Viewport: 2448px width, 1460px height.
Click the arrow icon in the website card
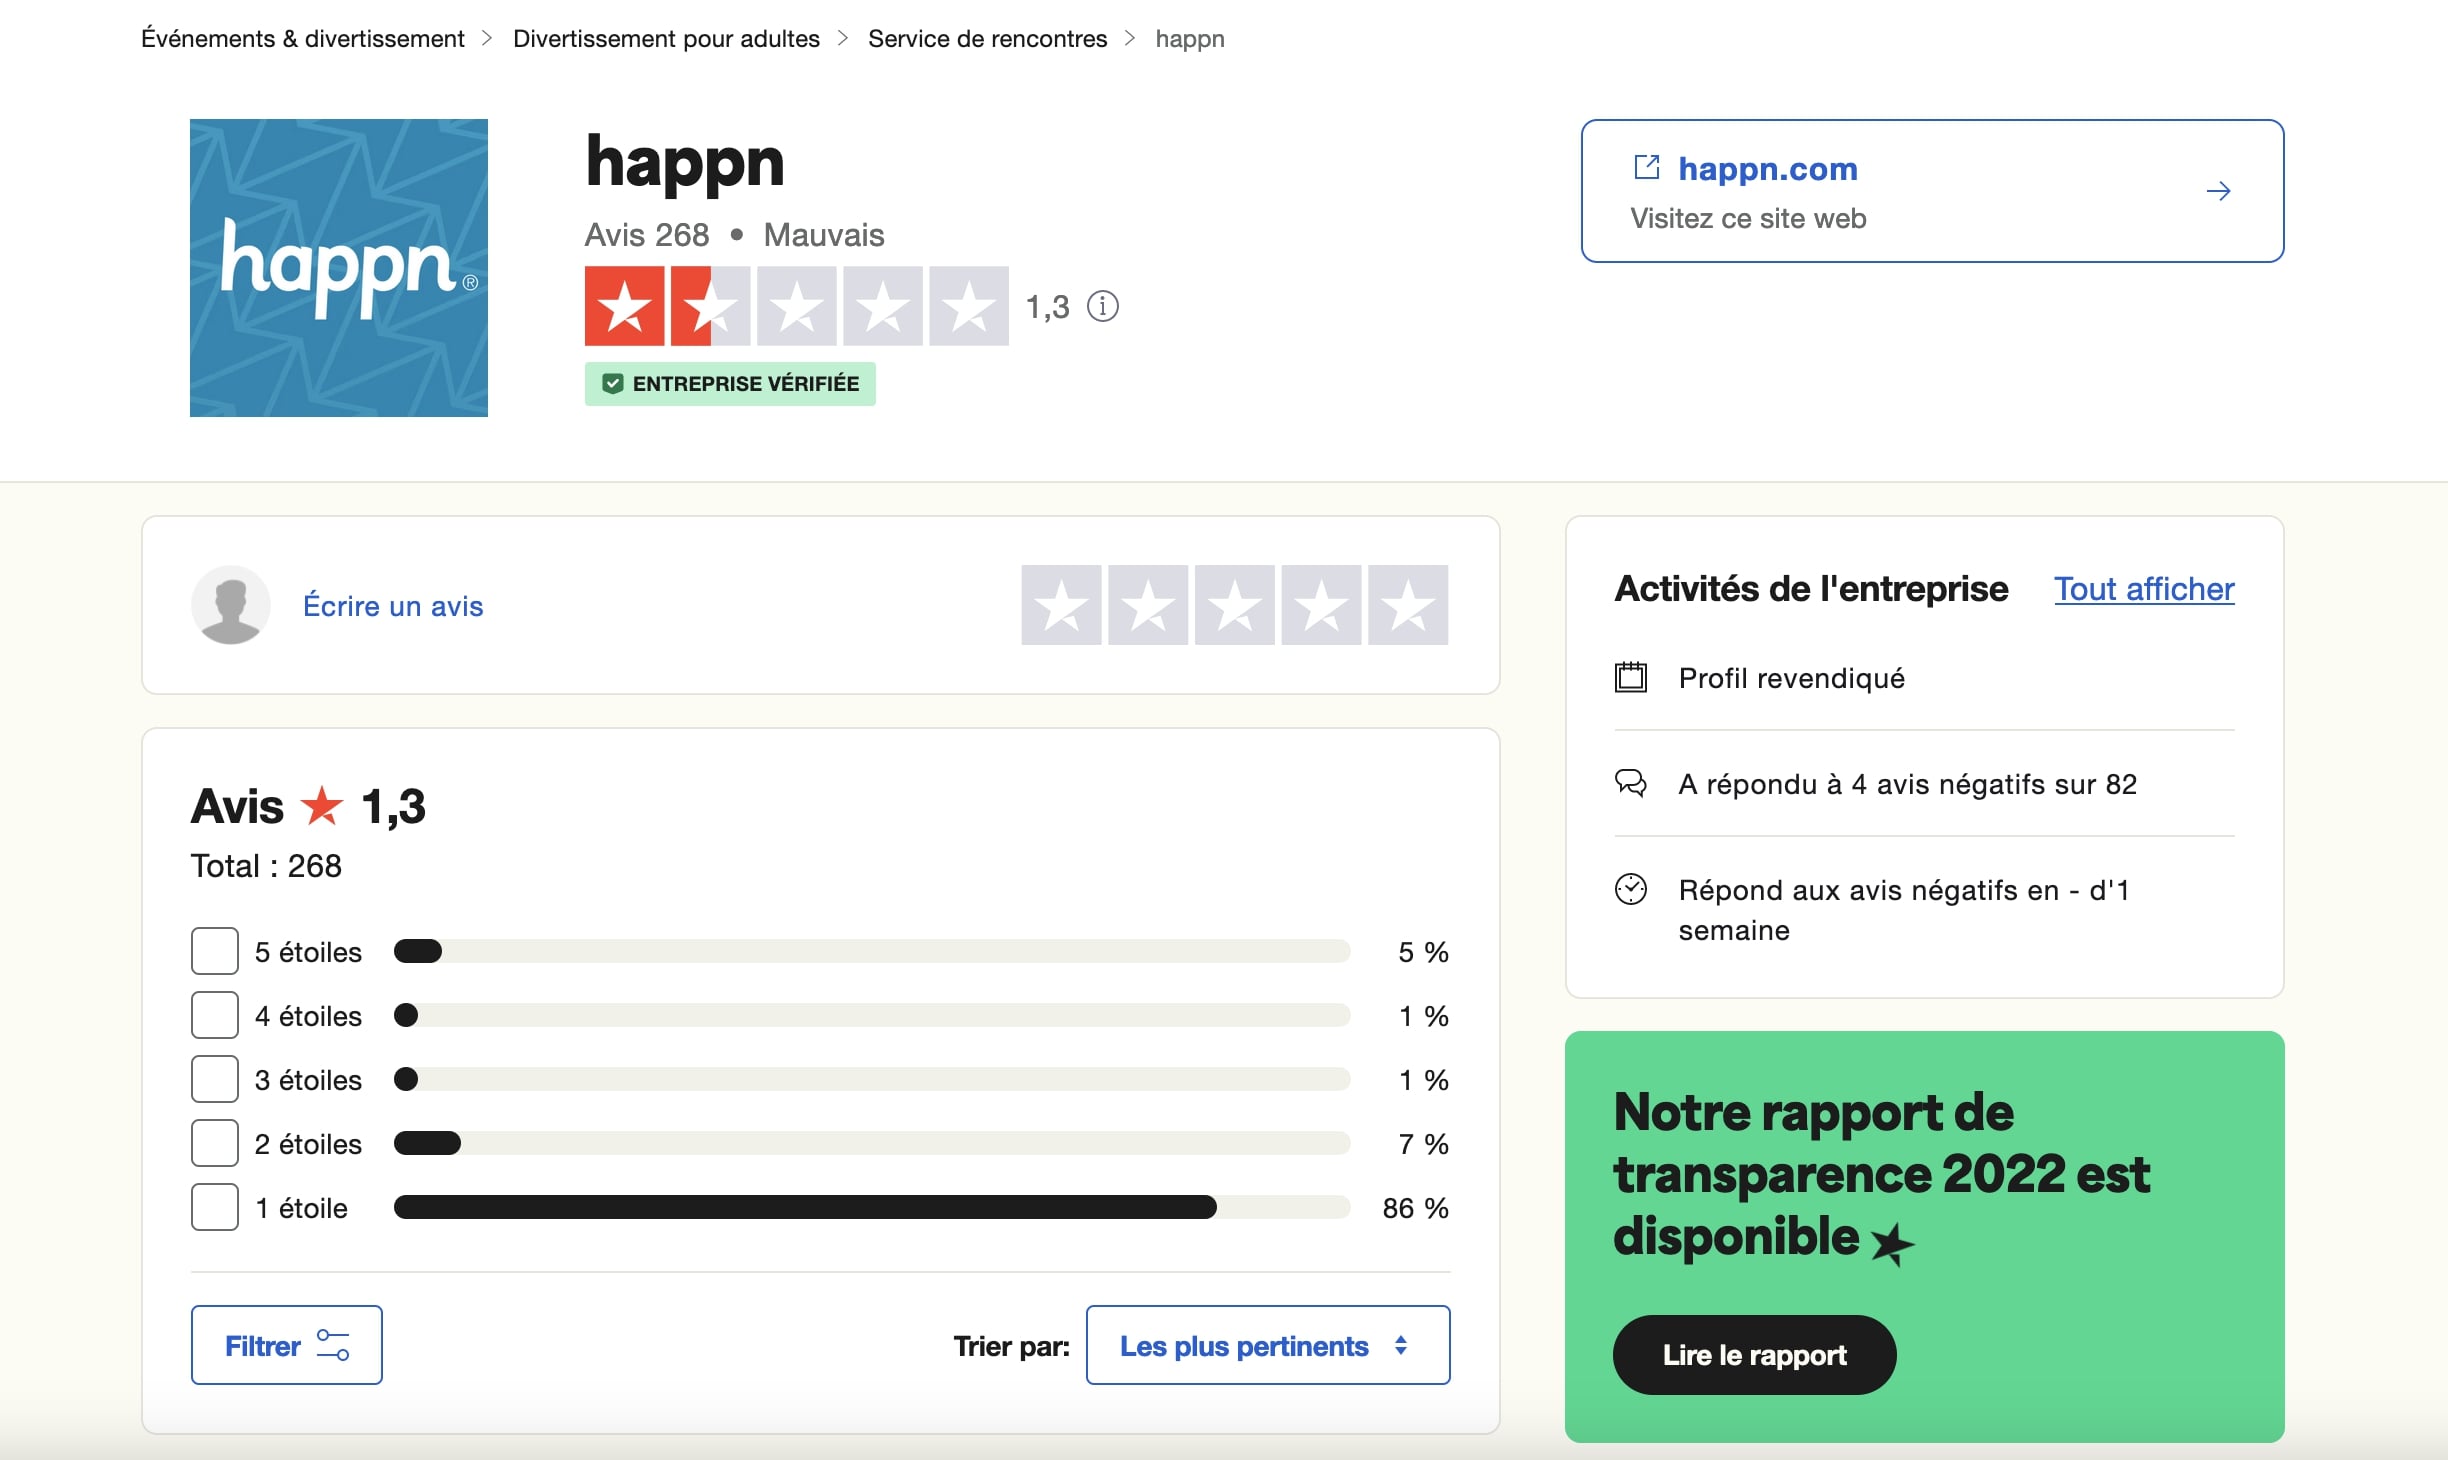(x=2220, y=191)
